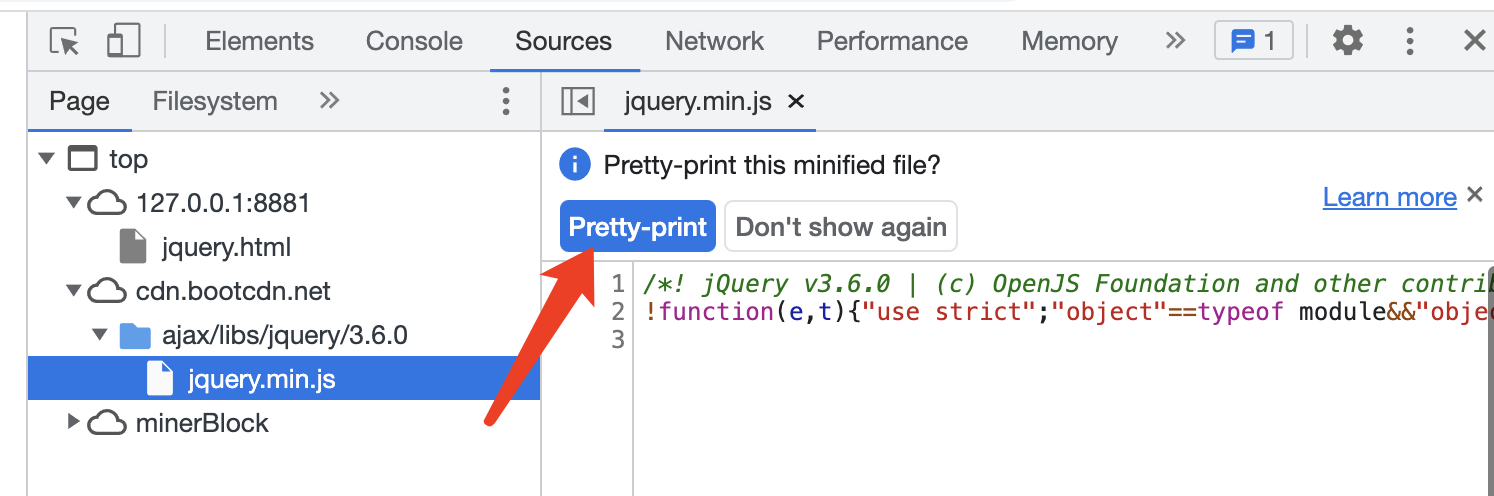
Task: Dismiss the pretty-print infobar
Action: coord(1474,195)
